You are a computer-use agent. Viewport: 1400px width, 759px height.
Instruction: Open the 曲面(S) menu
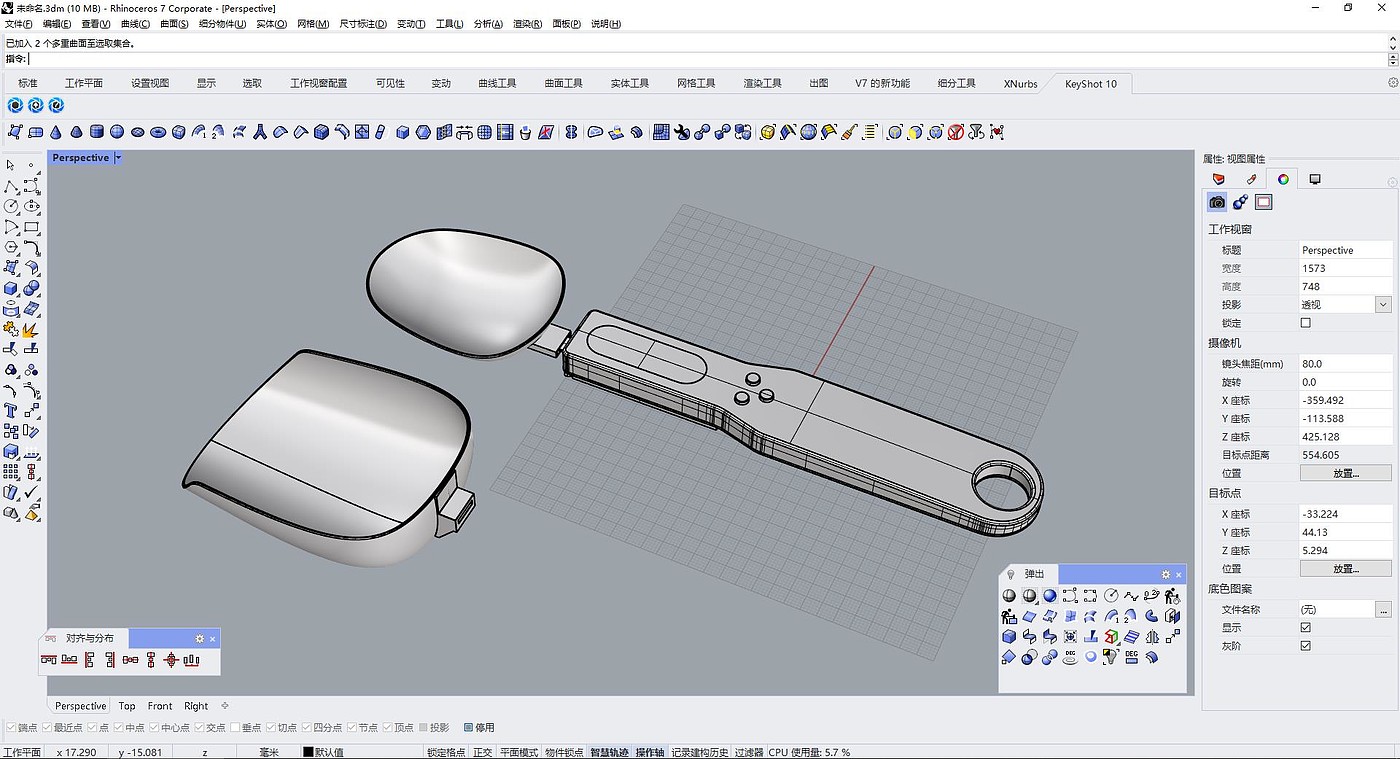point(174,24)
